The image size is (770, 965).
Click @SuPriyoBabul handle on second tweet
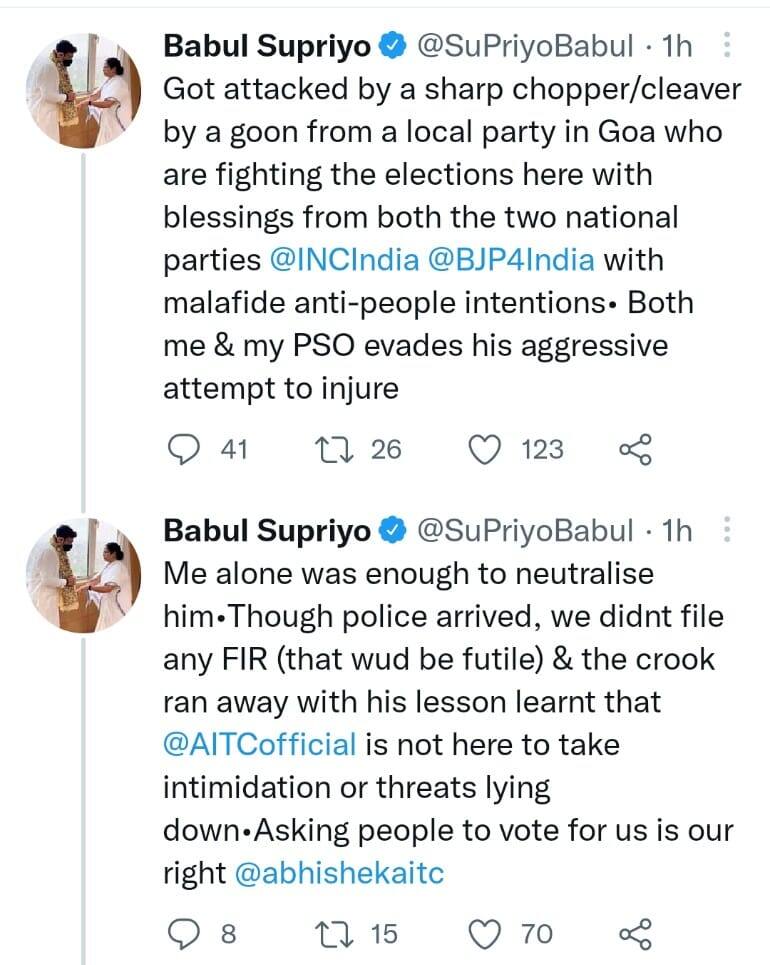[x=524, y=530]
